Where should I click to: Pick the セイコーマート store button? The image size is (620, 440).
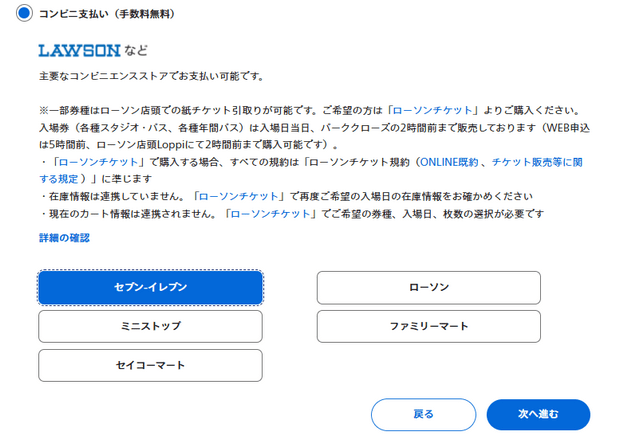(150, 365)
